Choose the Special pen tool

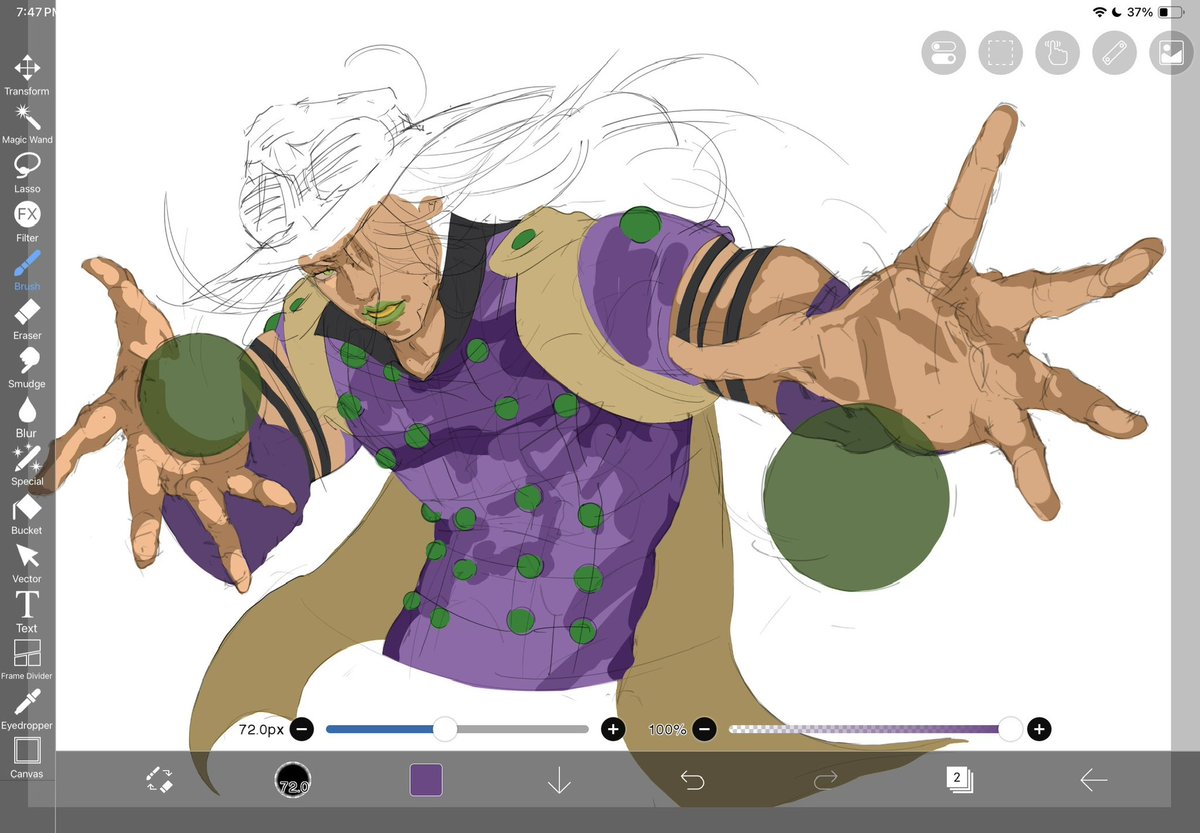[26, 466]
